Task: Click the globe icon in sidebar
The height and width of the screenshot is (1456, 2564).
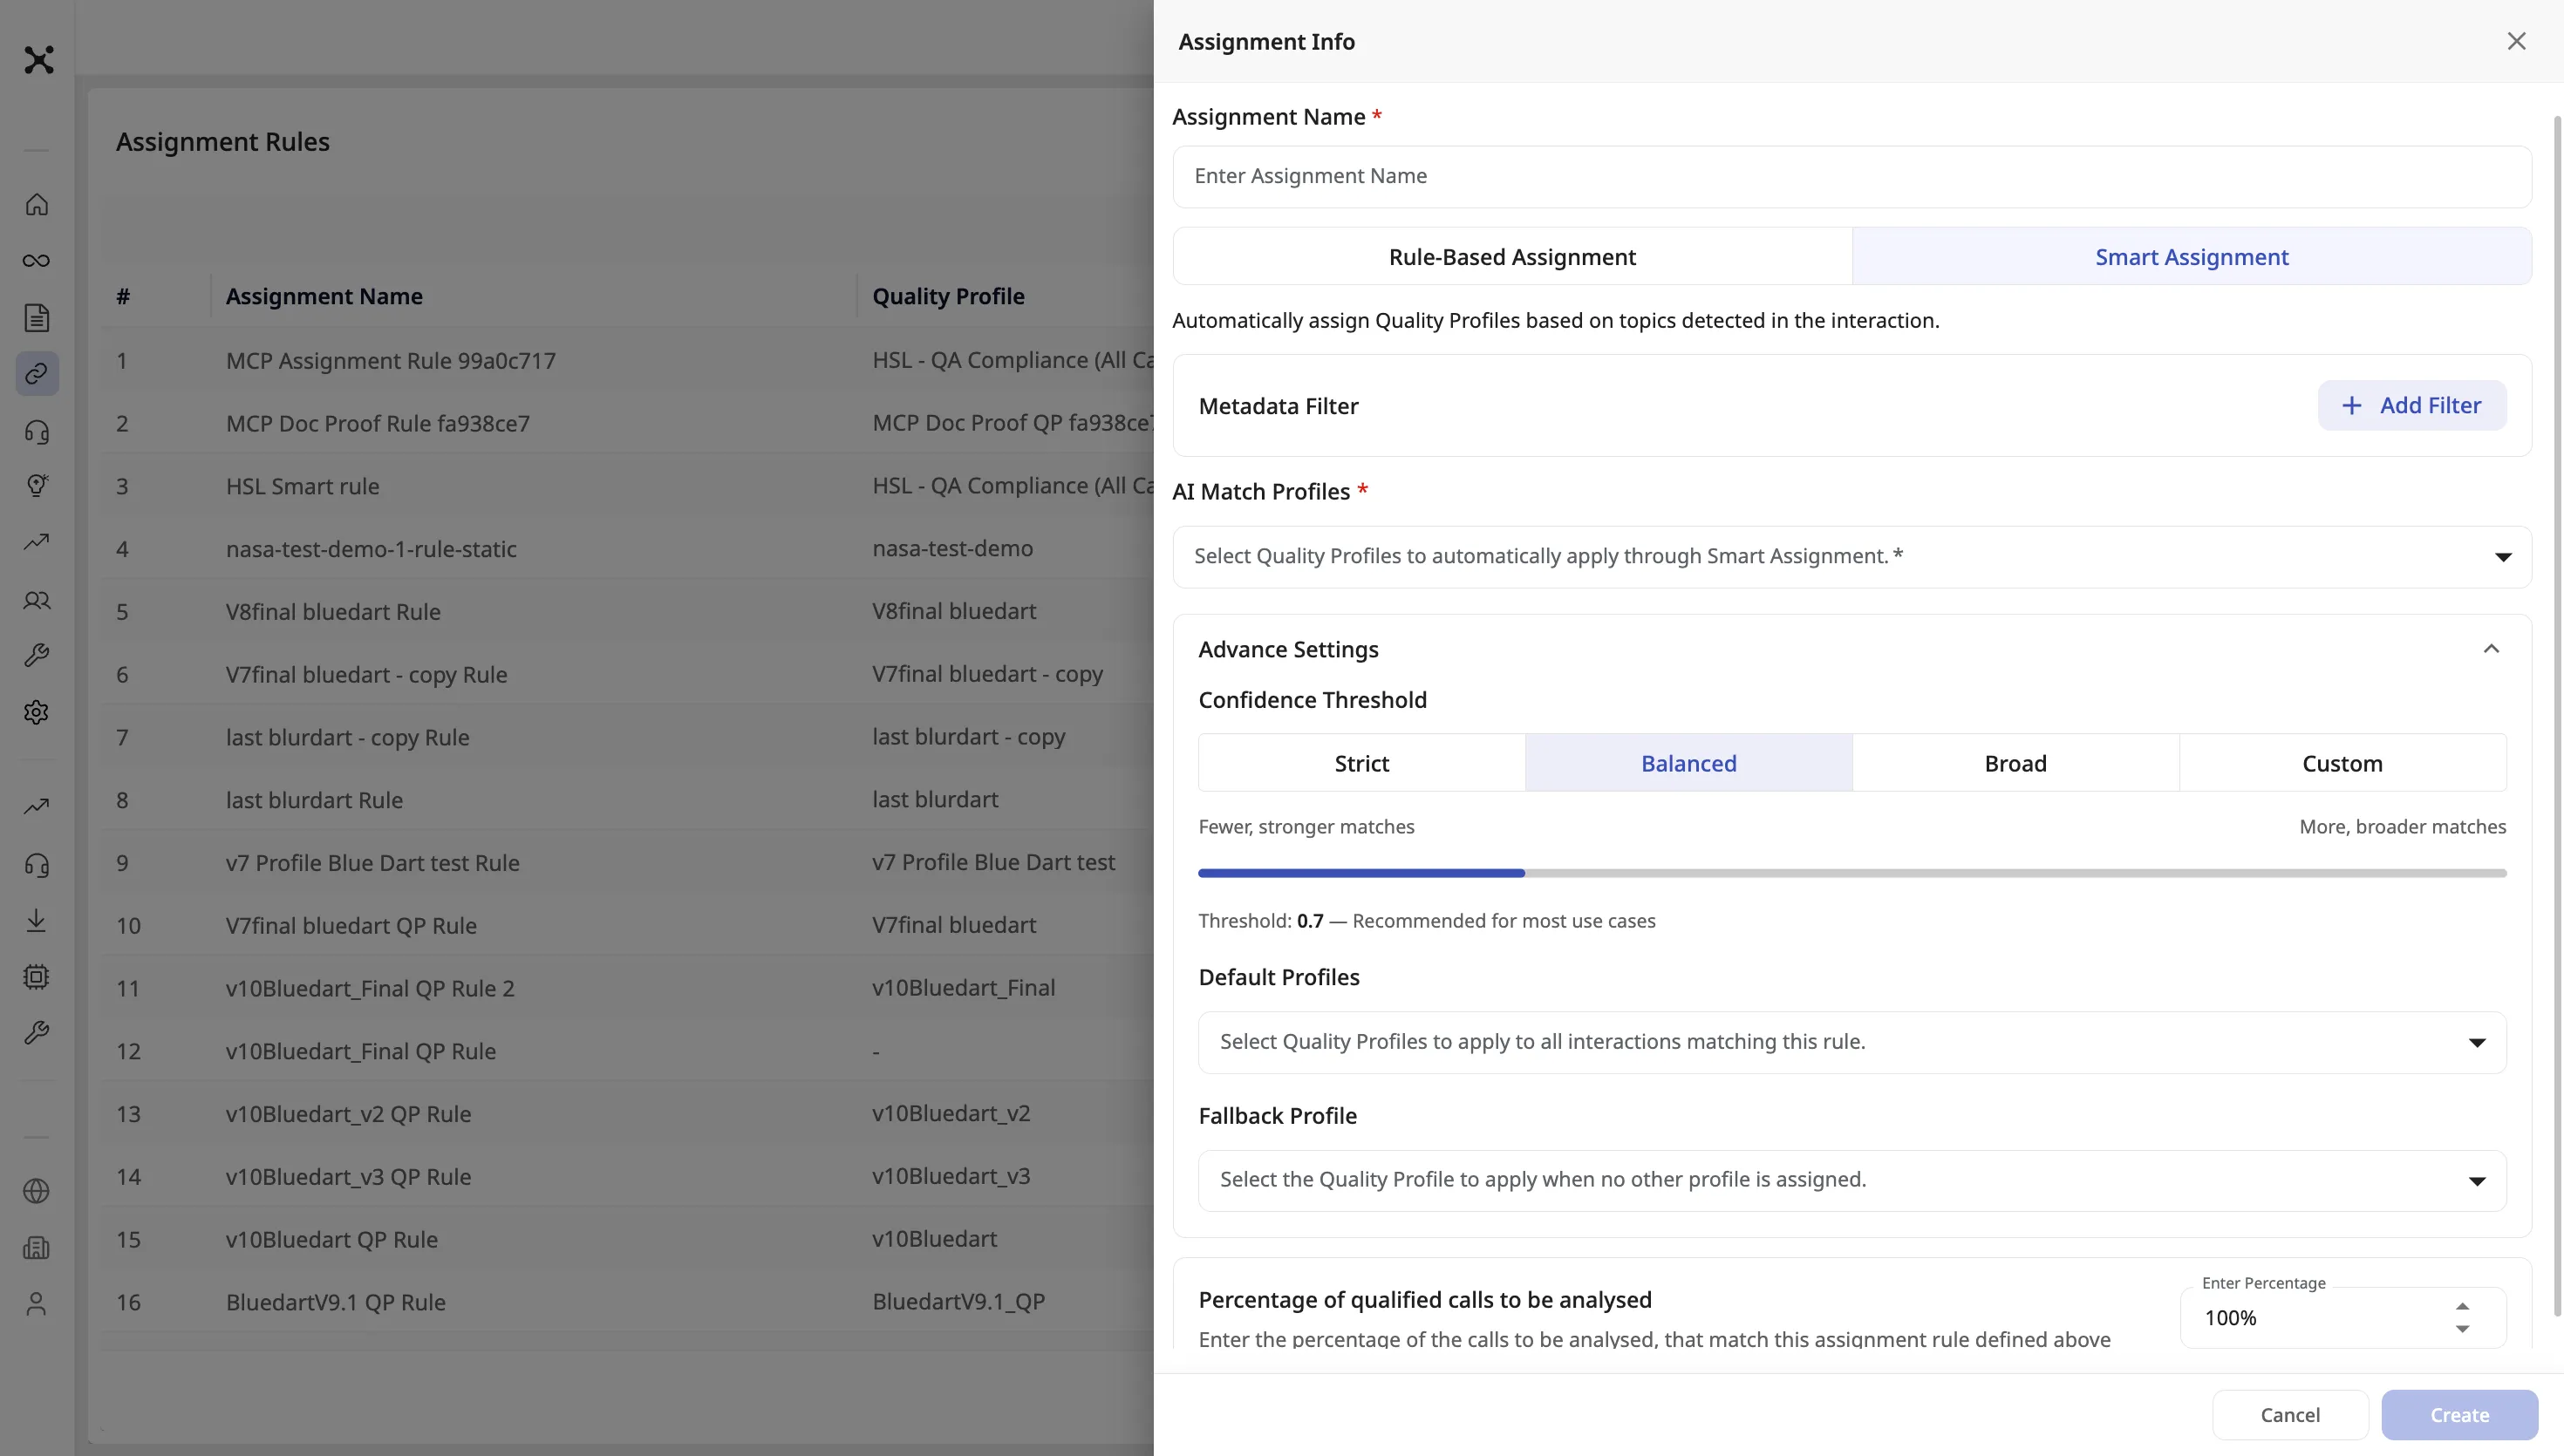Action: click(37, 1191)
